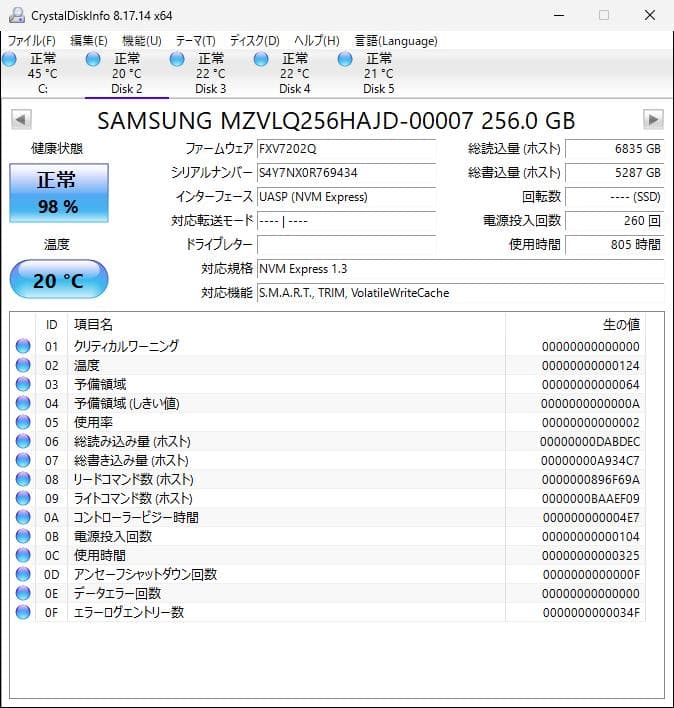
Task: Open the 編集(E) menu
Action: 89,41
